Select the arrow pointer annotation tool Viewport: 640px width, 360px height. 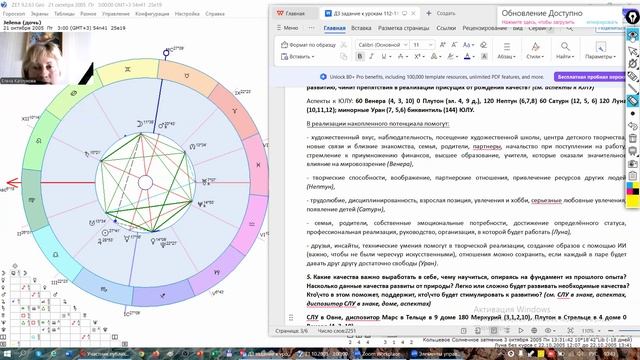[633, 51]
